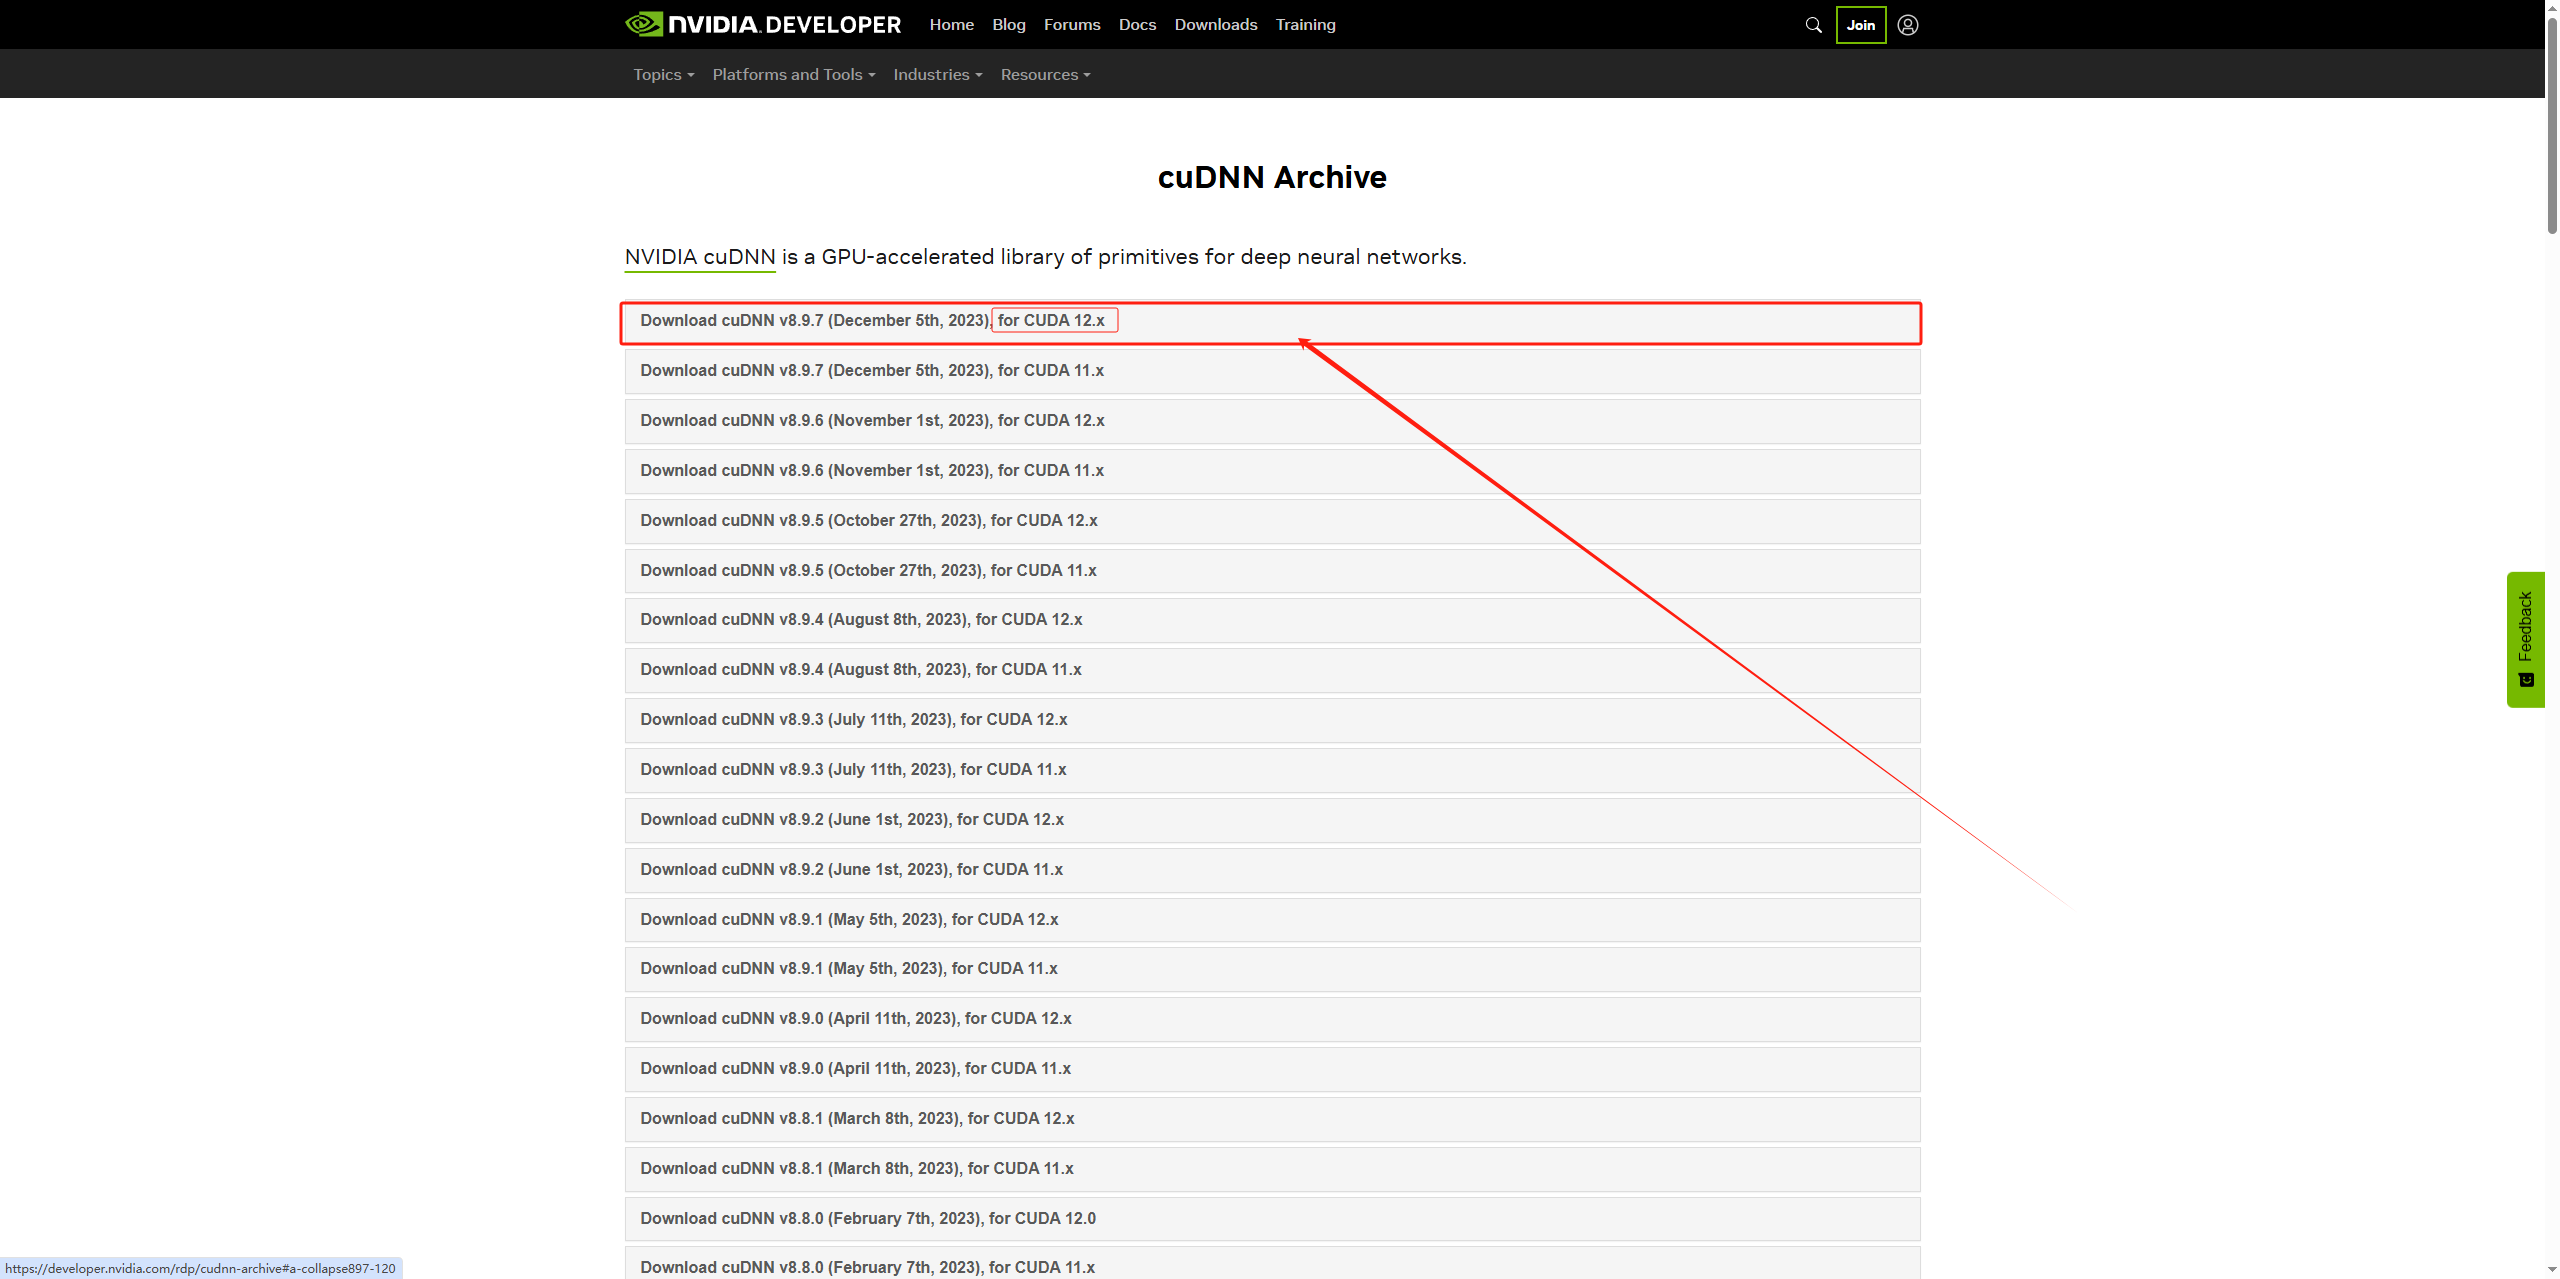
Task: Expand cuDNN v8.8.1 for CUDA 11.x
Action: point(1272,1169)
